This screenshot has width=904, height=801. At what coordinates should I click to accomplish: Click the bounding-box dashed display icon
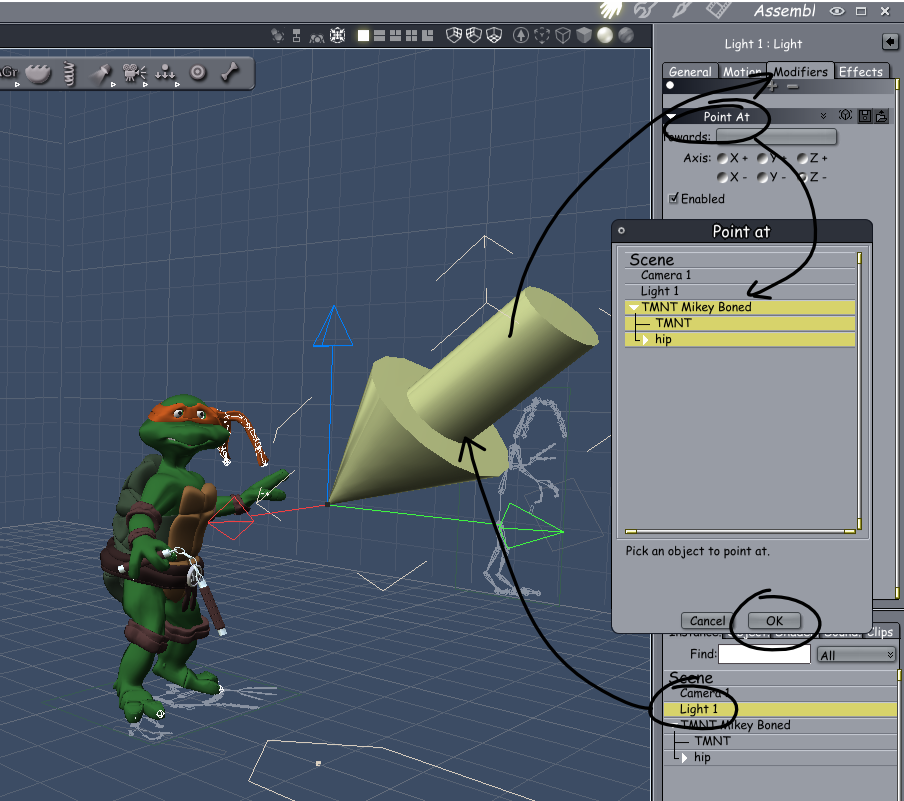pyautogui.click(x=542, y=36)
